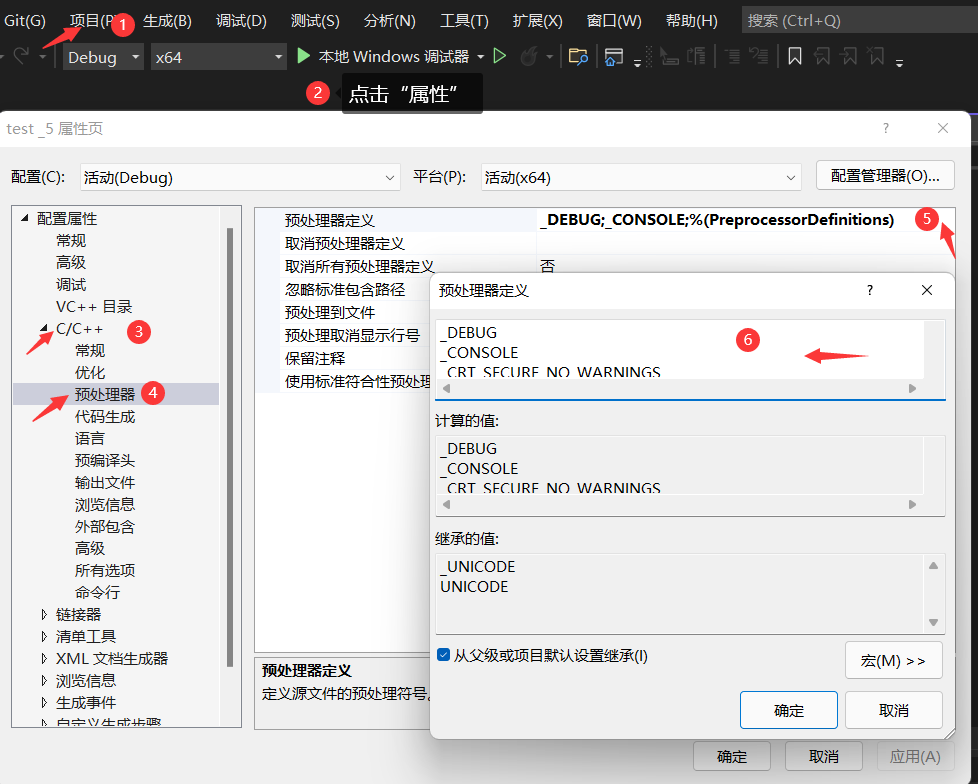Collapse the C/C++ tree node
Viewport: 978px width, 784px height.
coord(44,327)
